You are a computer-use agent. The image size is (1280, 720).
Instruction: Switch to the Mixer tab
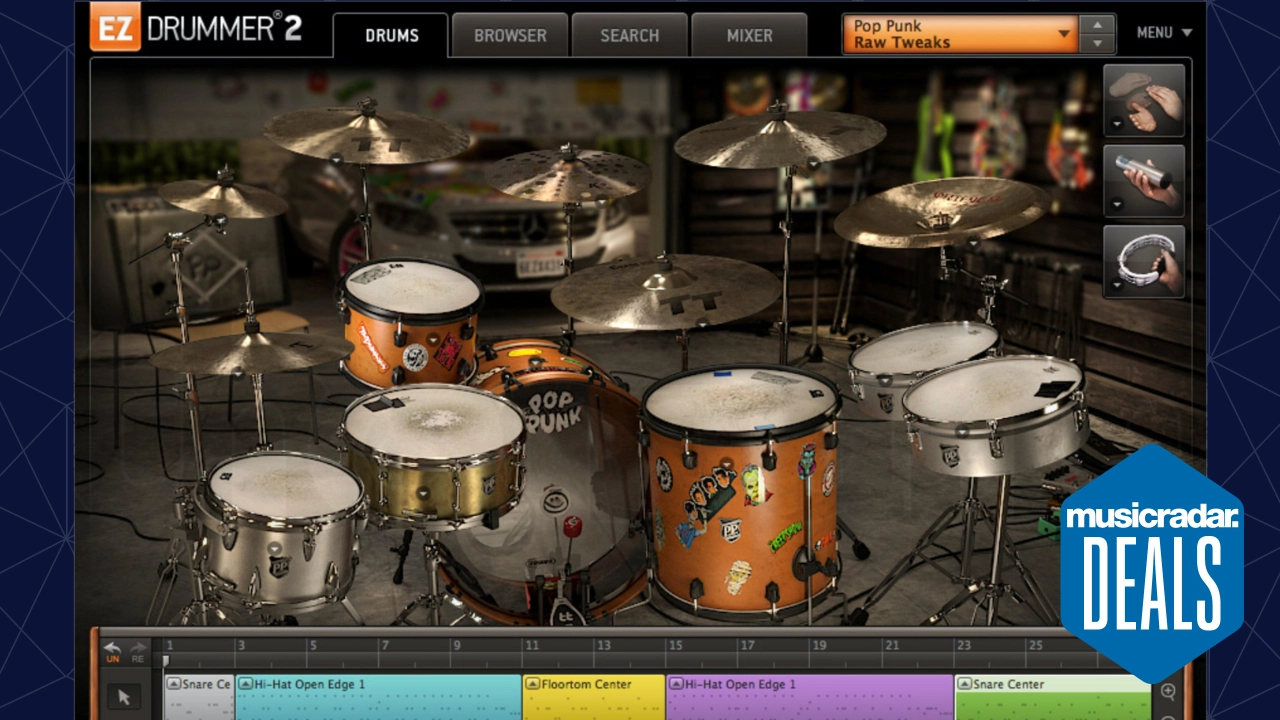point(749,35)
